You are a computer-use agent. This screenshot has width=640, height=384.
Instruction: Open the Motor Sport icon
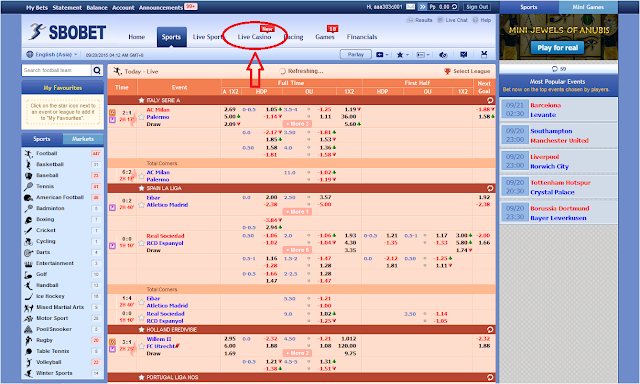point(28,319)
